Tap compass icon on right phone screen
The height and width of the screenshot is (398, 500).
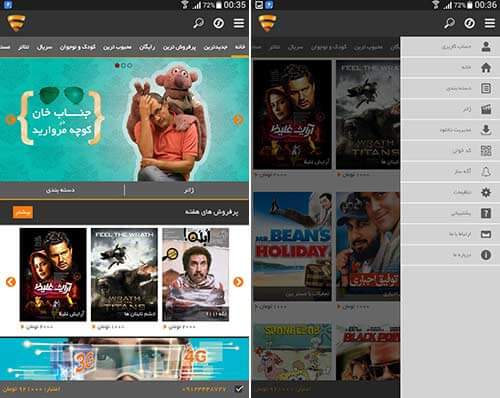(x=470, y=23)
